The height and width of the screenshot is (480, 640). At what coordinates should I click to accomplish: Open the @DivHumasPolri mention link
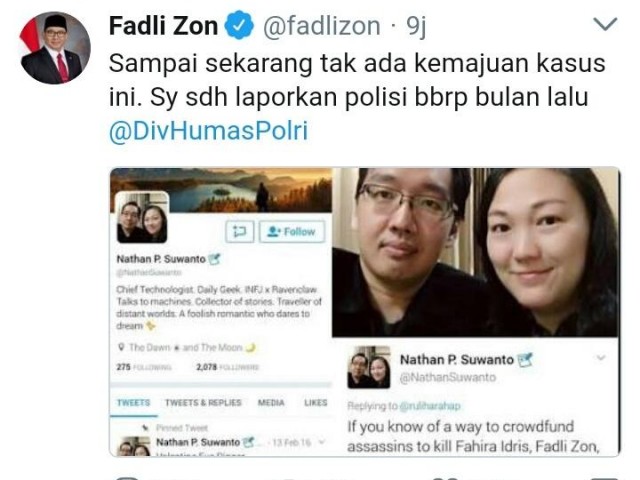(x=208, y=131)
